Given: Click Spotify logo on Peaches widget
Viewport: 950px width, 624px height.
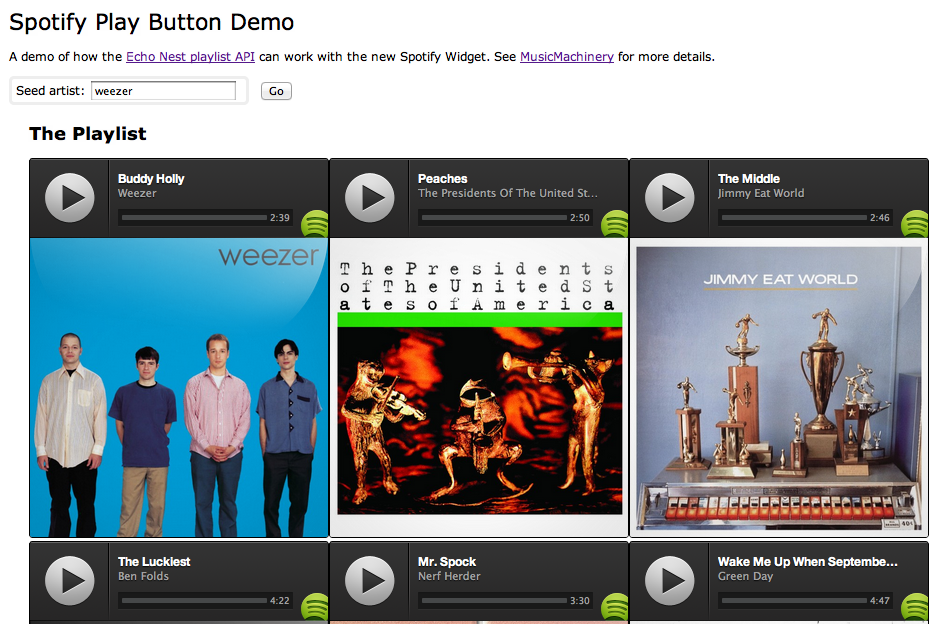Looking at the screenshot, I should point(615,224).
